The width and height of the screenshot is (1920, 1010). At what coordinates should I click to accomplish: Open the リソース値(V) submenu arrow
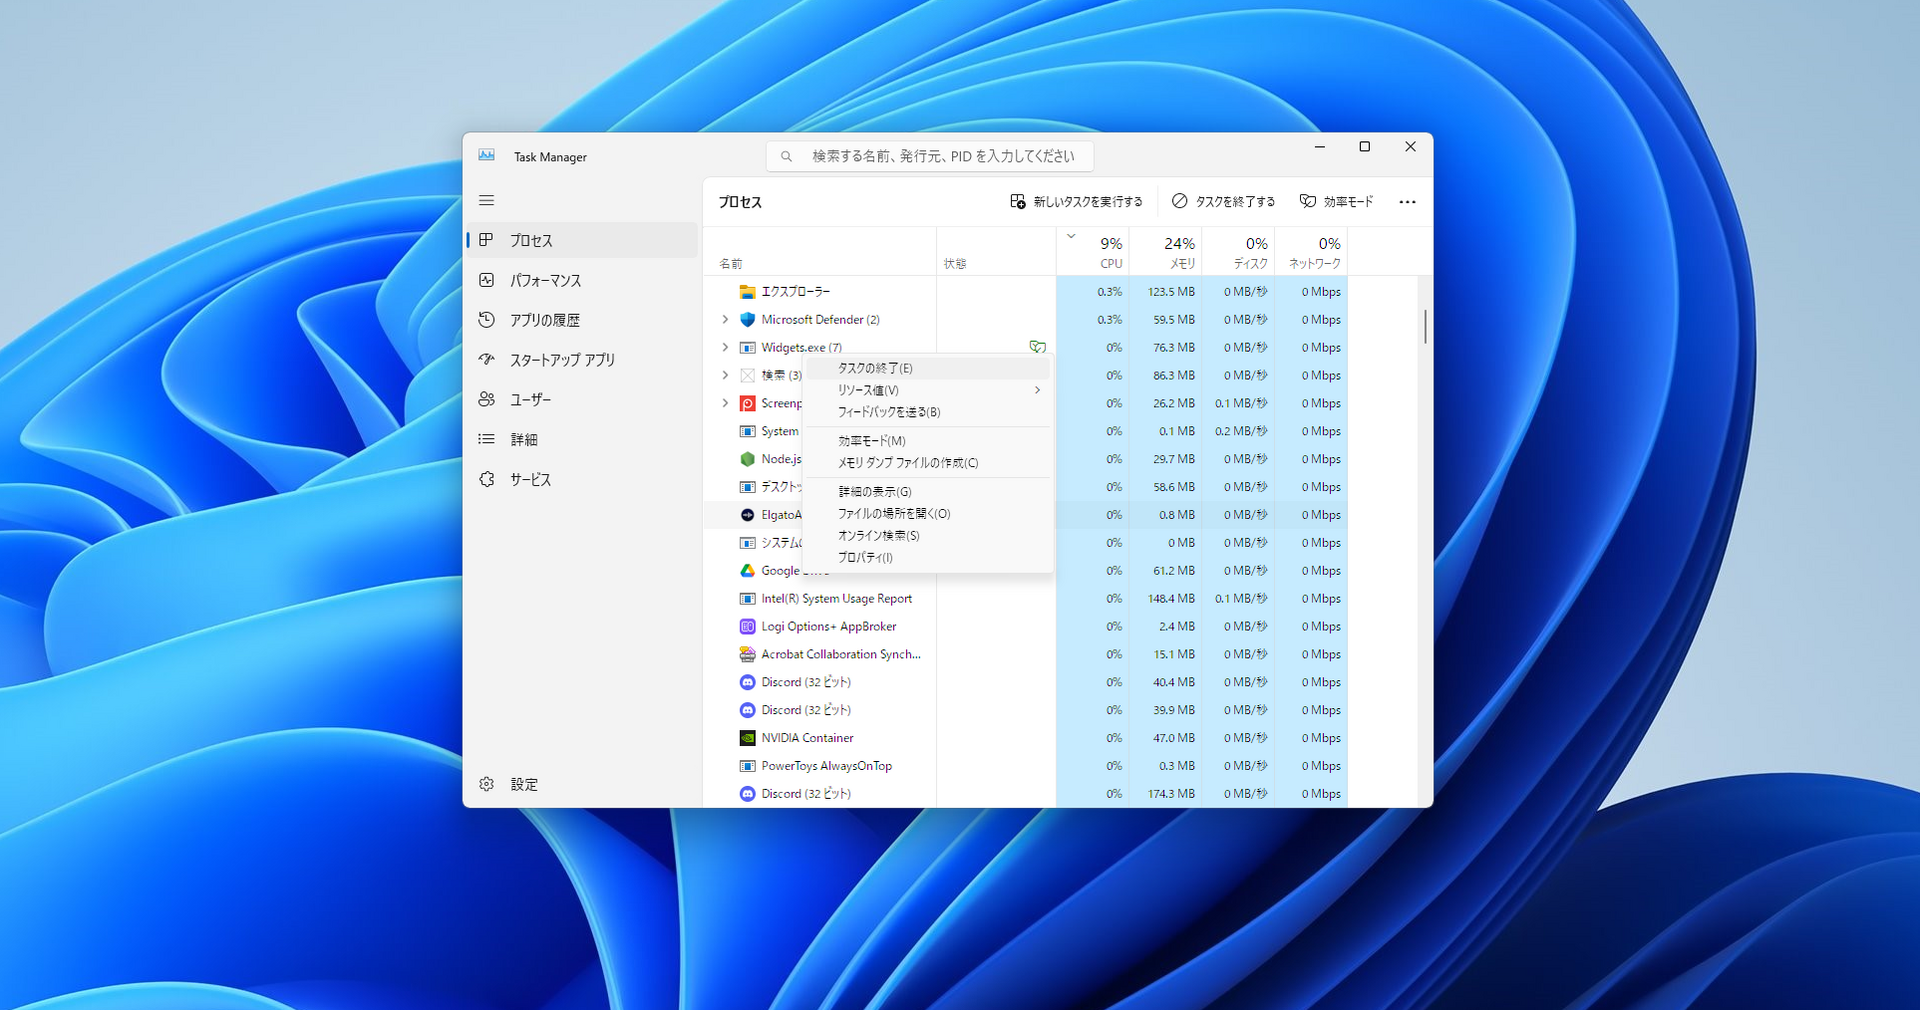(x=1038, y=390)
